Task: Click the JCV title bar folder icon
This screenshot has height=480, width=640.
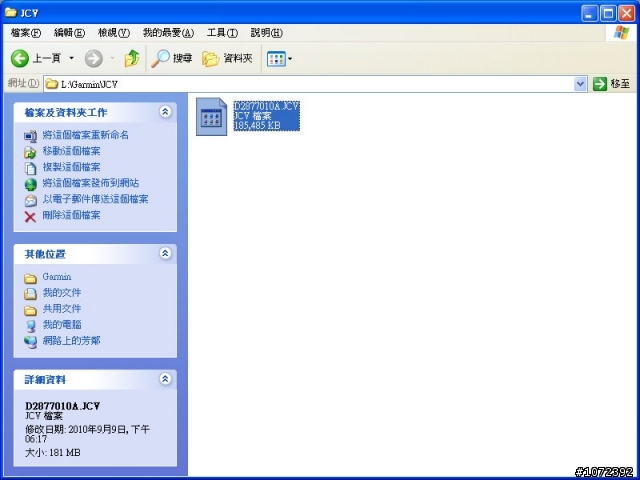Action: 10,13
